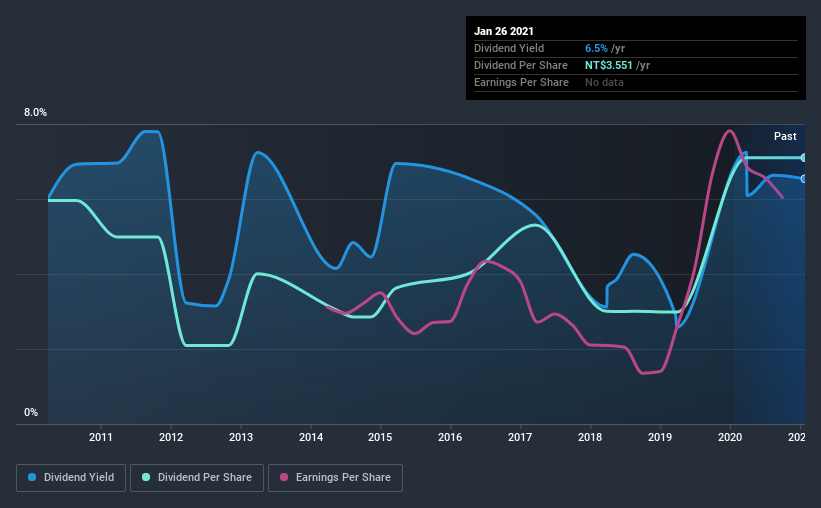Click the 2013 label on the x-axis
Image resolution: width=821 pixels, height=508 pixels.
point(241,437)
